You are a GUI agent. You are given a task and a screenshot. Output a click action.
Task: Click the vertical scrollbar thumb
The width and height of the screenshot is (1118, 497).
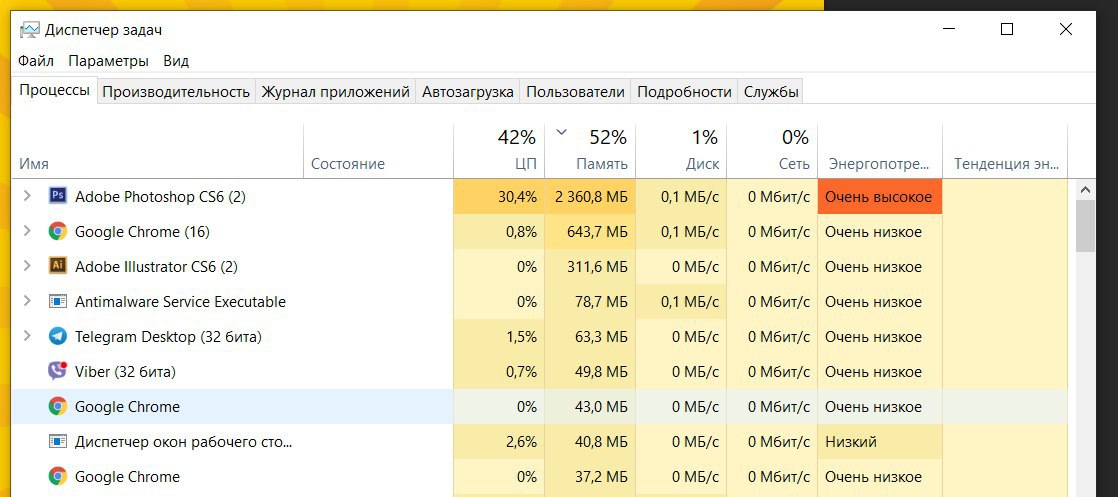pos(1085,226)
